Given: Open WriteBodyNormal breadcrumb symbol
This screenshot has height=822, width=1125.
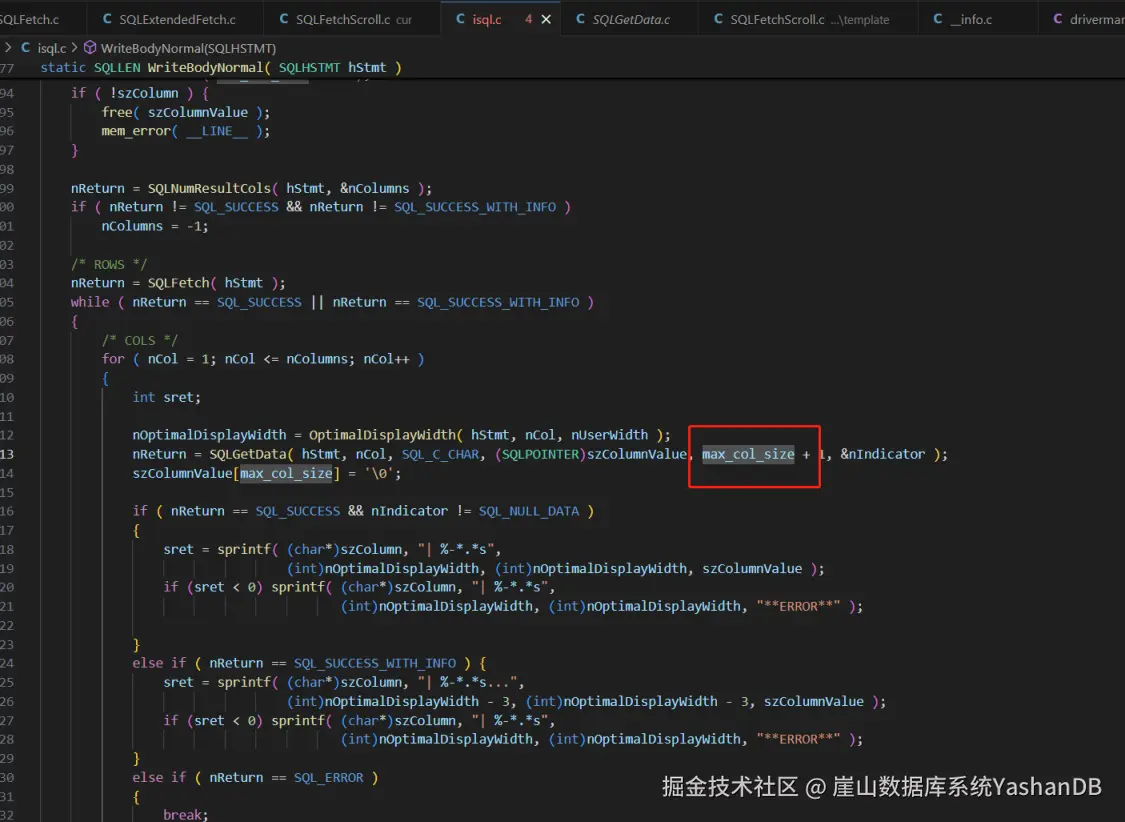Looking at the screenshot, I should tap(188, 48).
